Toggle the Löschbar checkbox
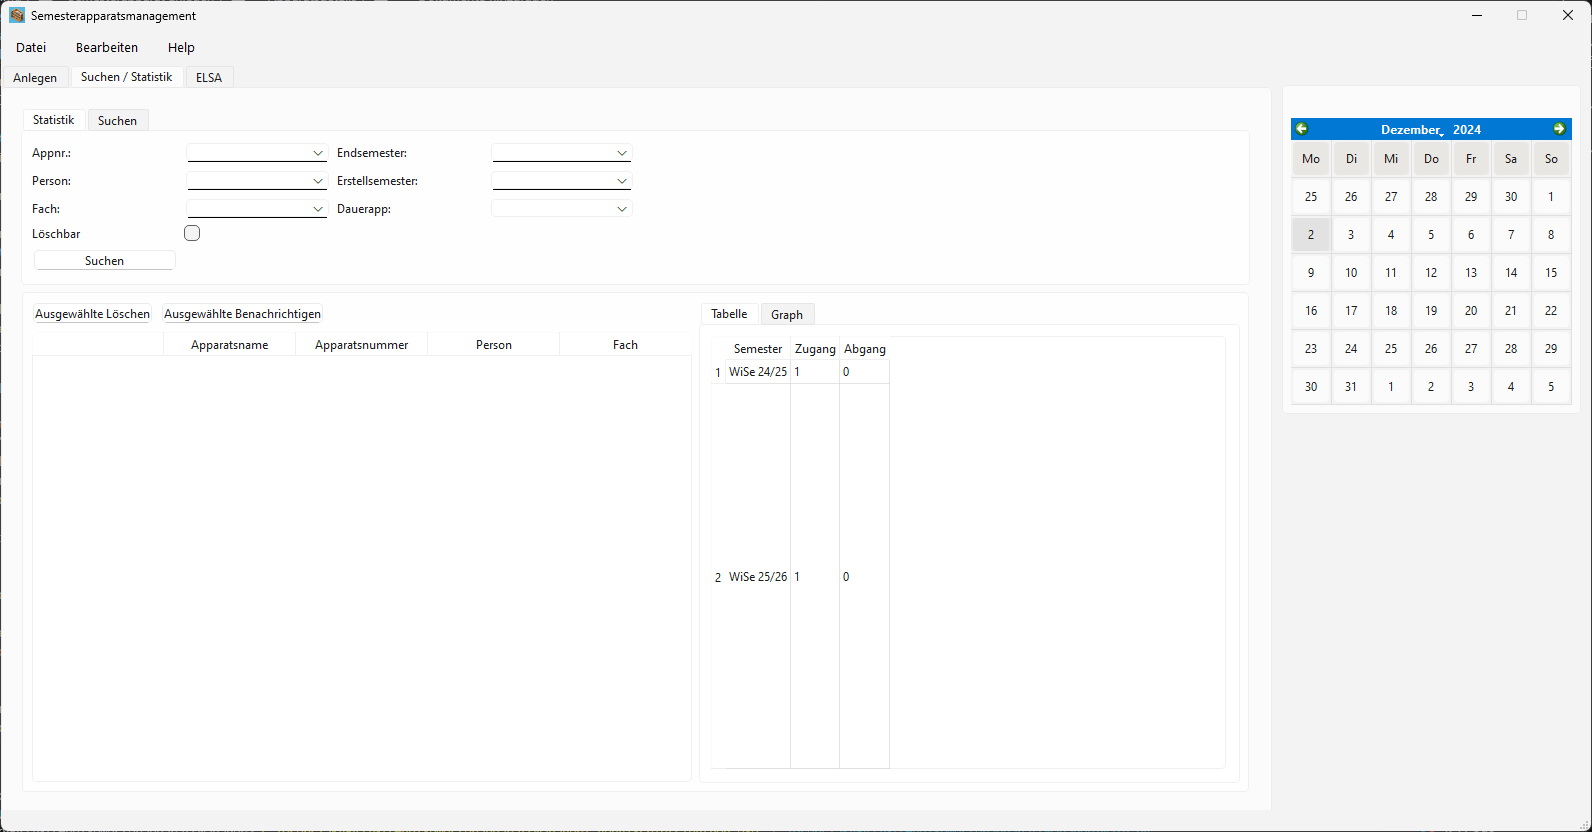1592x832 pixels. (x=192, y=233)
